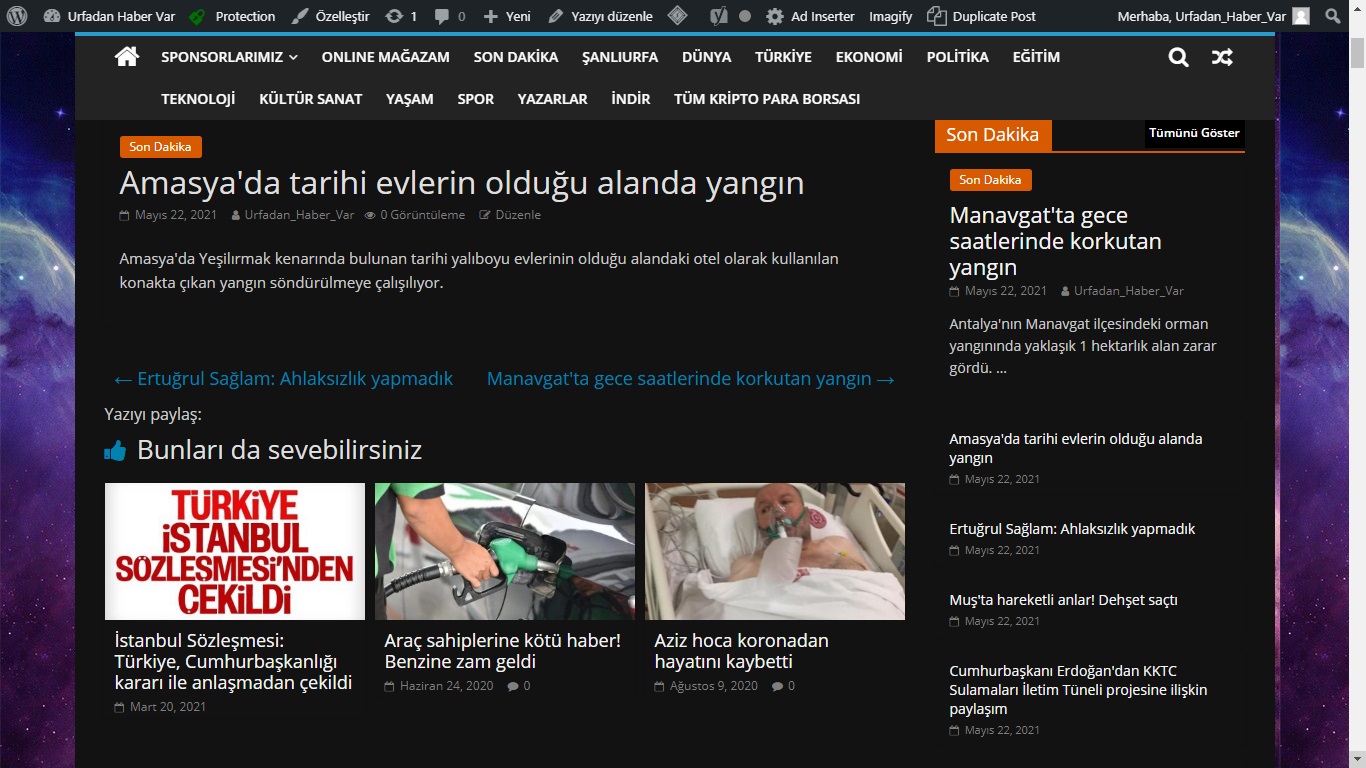Click the admin bar search magnifier

[1332, 16]
